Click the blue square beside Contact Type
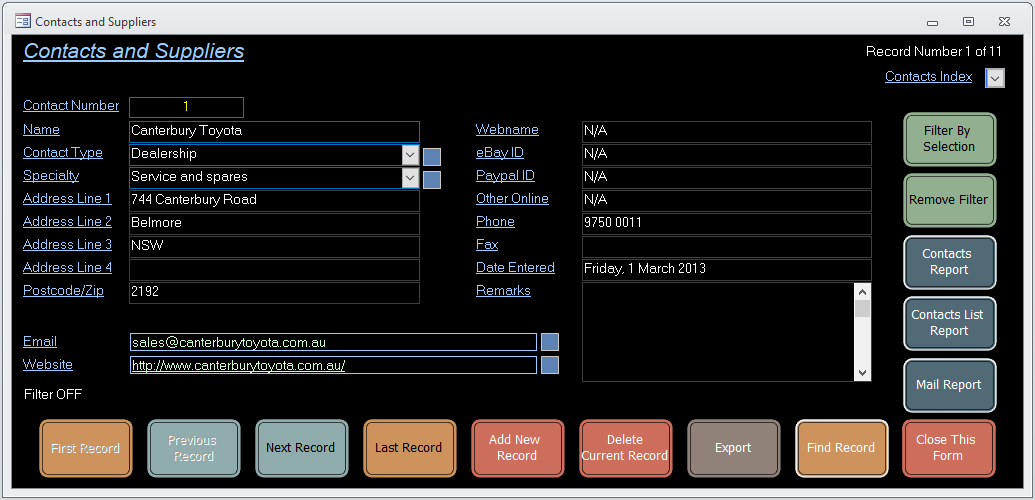Screen dimensions: 1035x500 pos(432,157)
